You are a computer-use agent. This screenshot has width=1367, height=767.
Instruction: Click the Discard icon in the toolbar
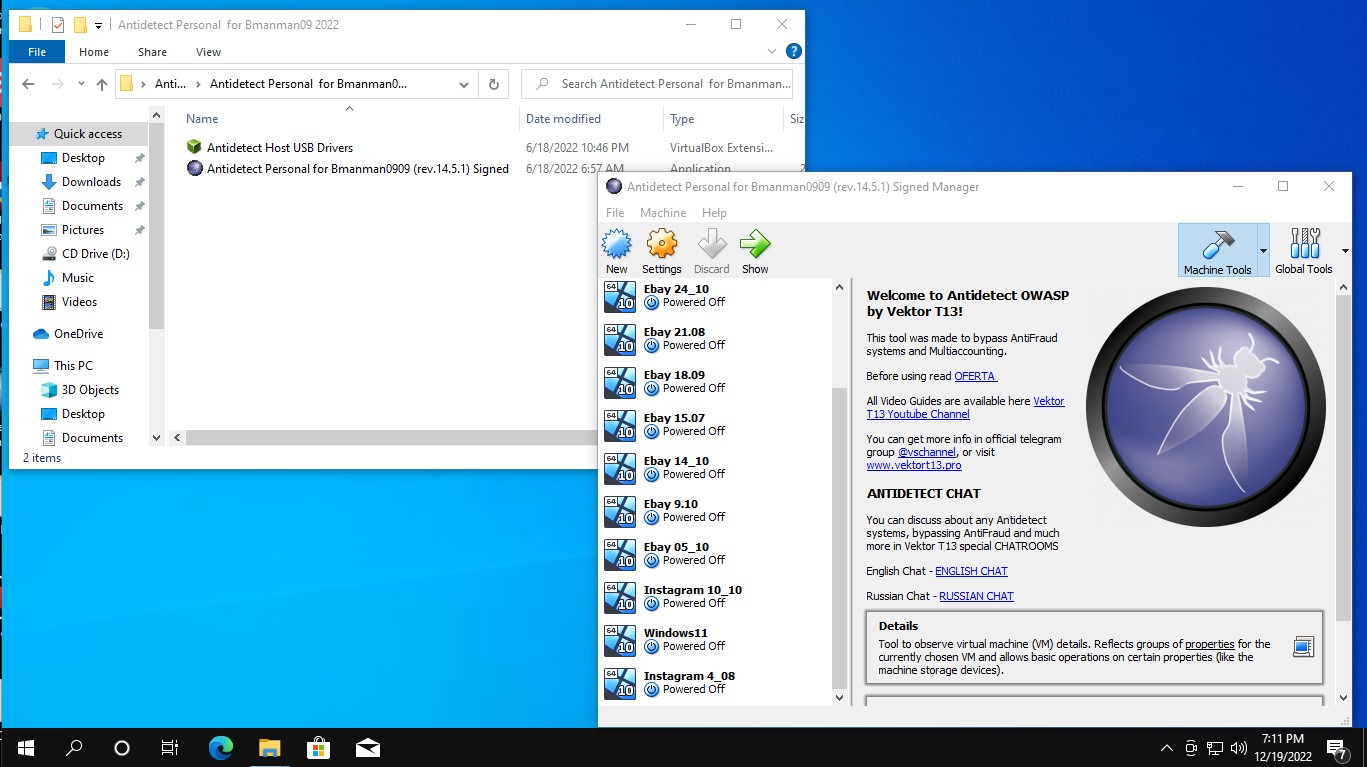(711, 249)
